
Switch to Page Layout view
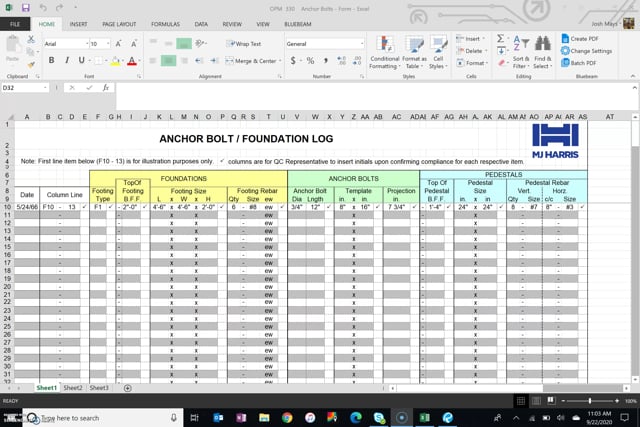point(536,401)
